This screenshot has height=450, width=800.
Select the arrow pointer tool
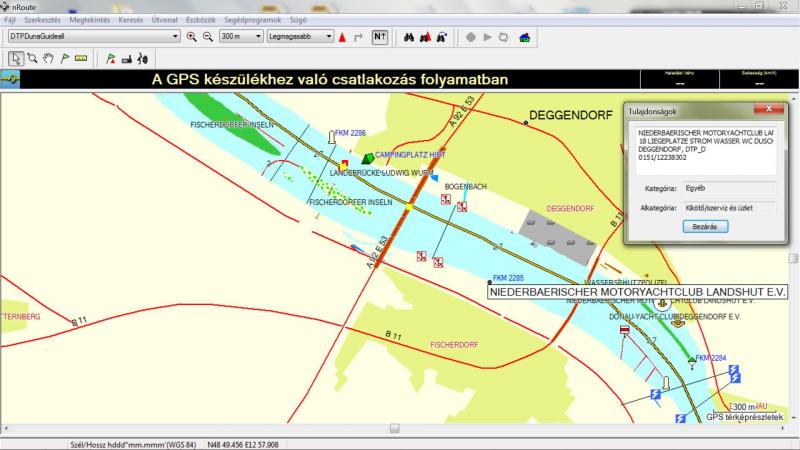click(x=16, y=59)
